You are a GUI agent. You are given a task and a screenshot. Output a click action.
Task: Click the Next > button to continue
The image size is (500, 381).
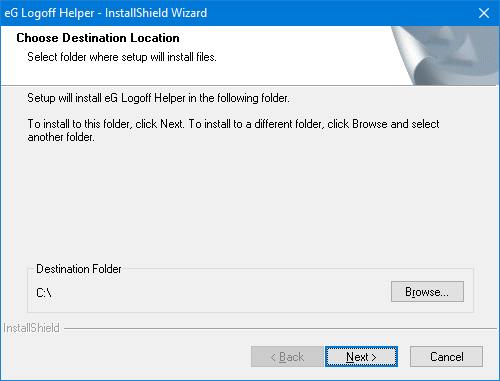click(x=361, y=357)
